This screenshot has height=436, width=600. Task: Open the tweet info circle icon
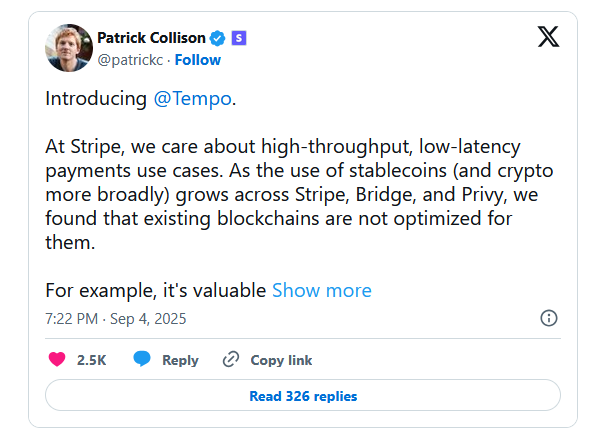pyautogui.click(x=549, y=318)
